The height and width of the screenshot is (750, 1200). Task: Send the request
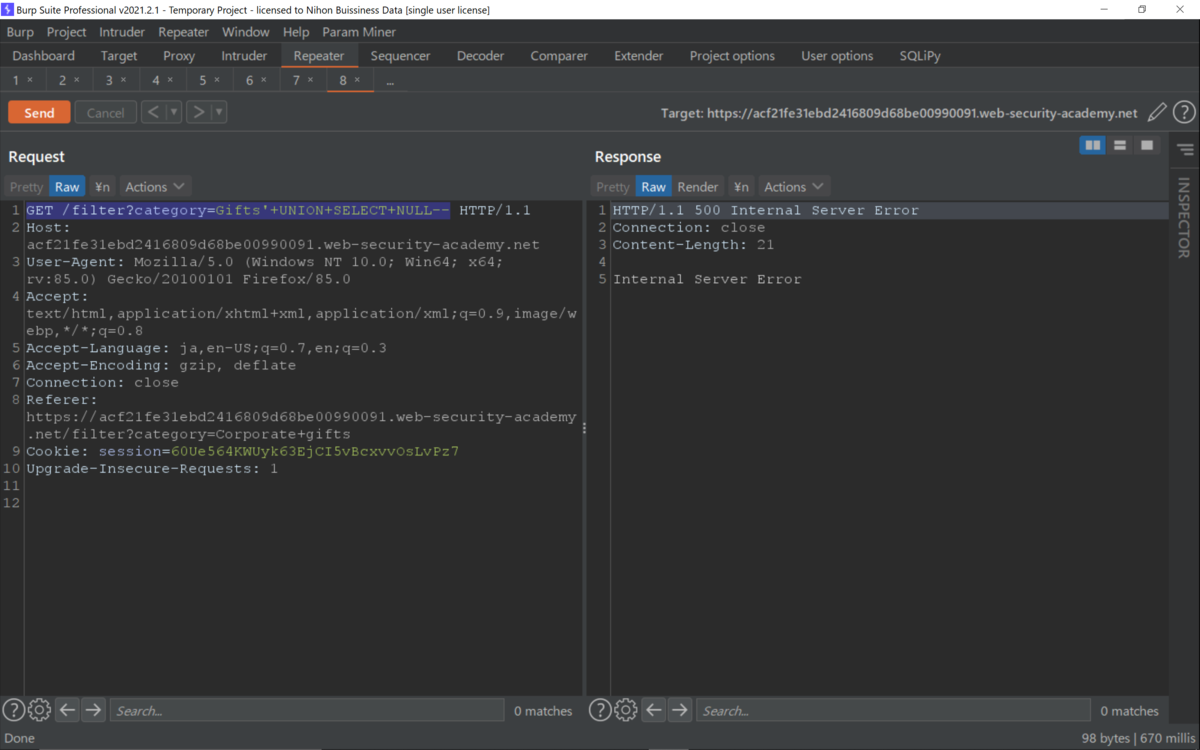tap(39, 112)
